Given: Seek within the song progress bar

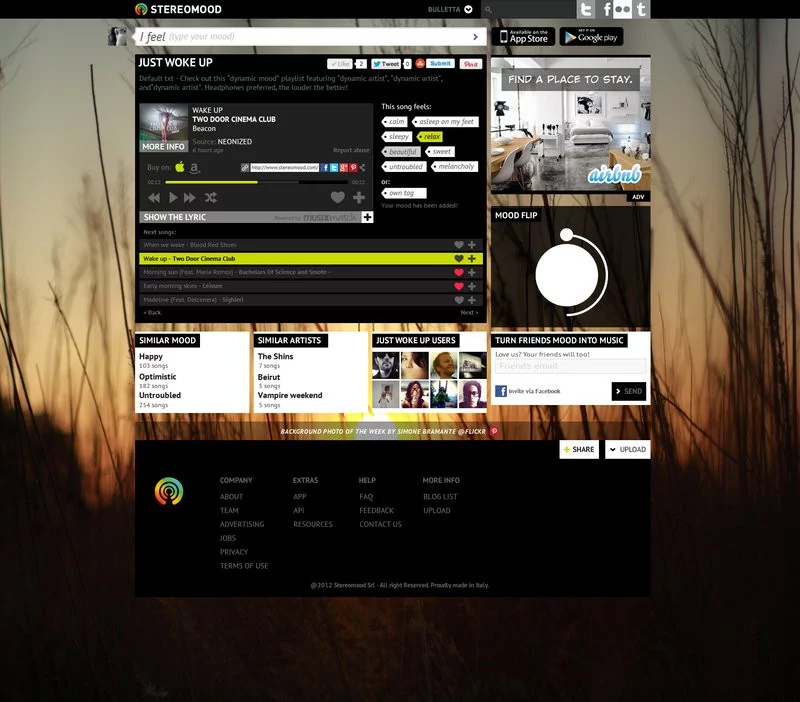Looking at the screenshot, I should click(x=256, y=182).
